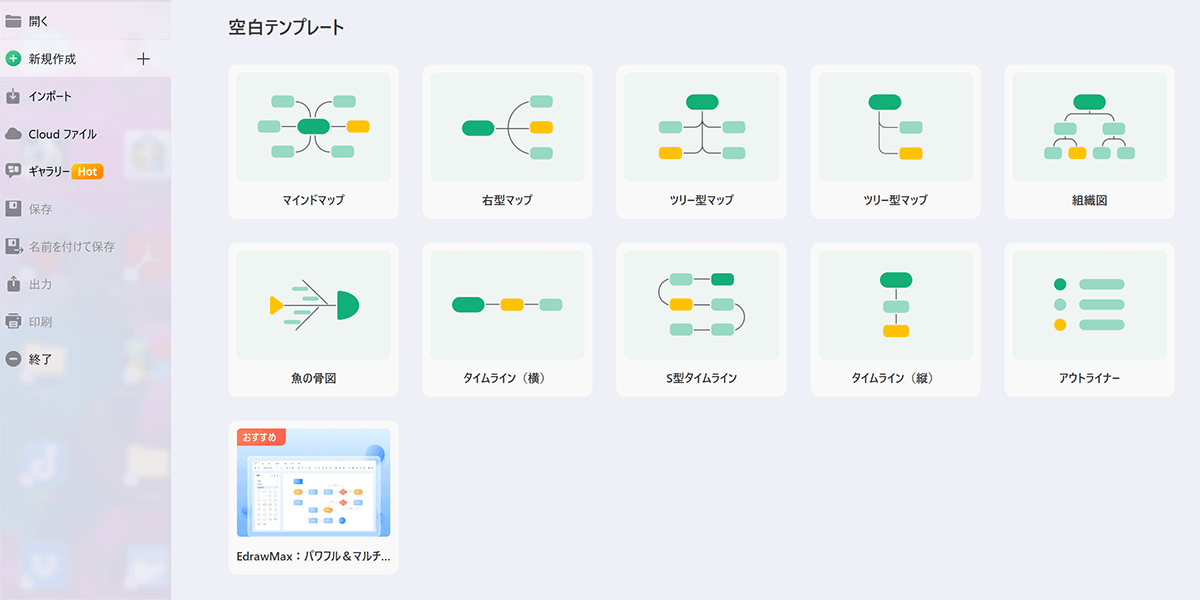Expand 新規作成 with the plus sign

(143, 59)
